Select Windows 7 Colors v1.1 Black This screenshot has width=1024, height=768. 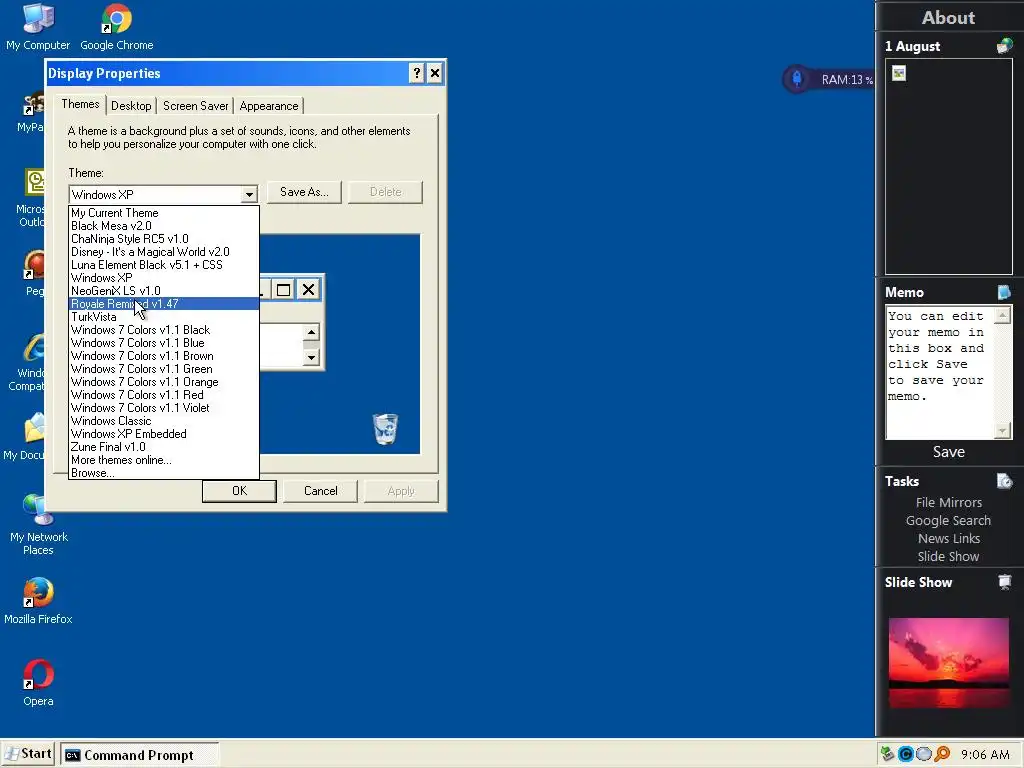click(164, 330)
